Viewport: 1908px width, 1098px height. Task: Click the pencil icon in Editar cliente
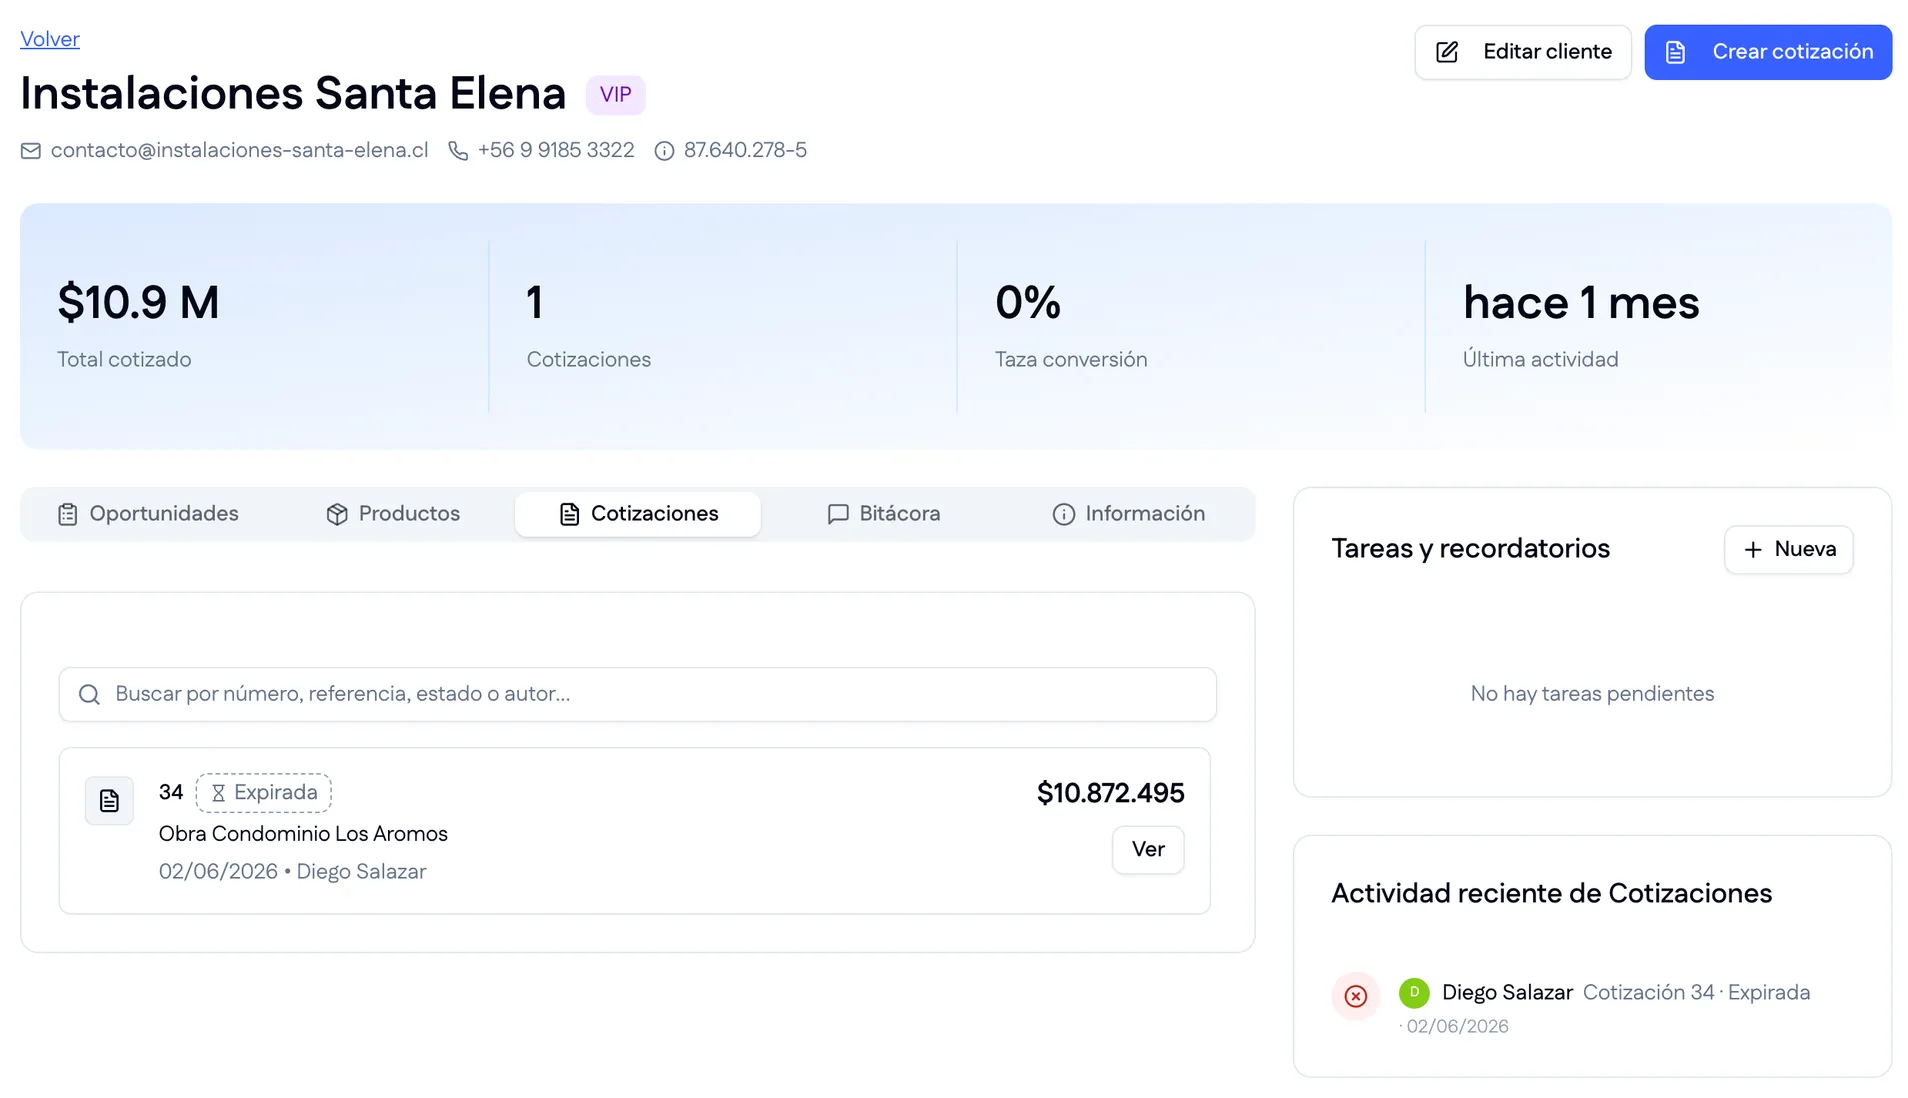tap(1447, 52)
